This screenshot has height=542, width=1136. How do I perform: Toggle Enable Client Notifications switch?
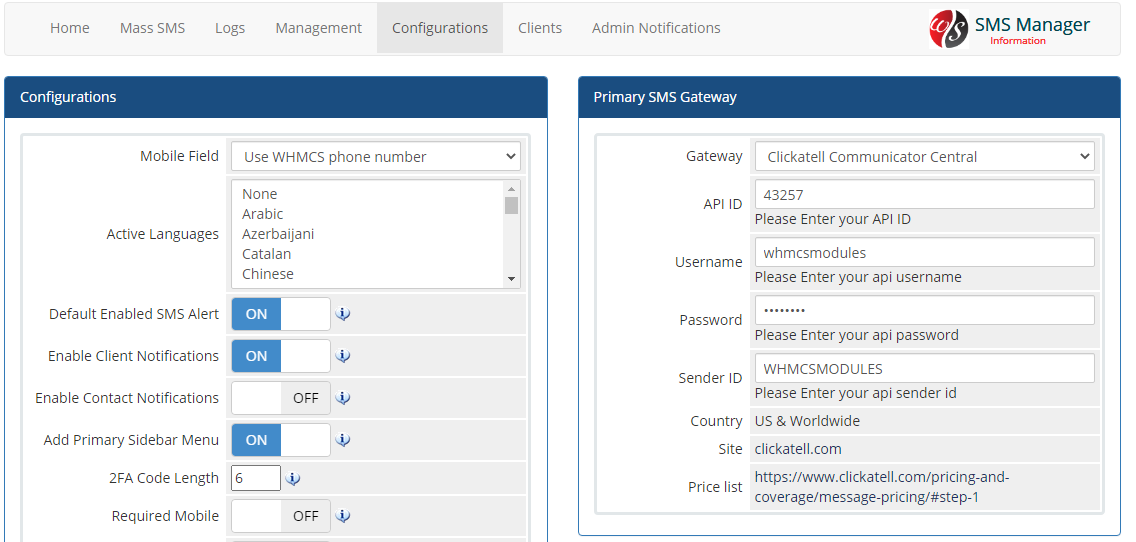(281, 357)
